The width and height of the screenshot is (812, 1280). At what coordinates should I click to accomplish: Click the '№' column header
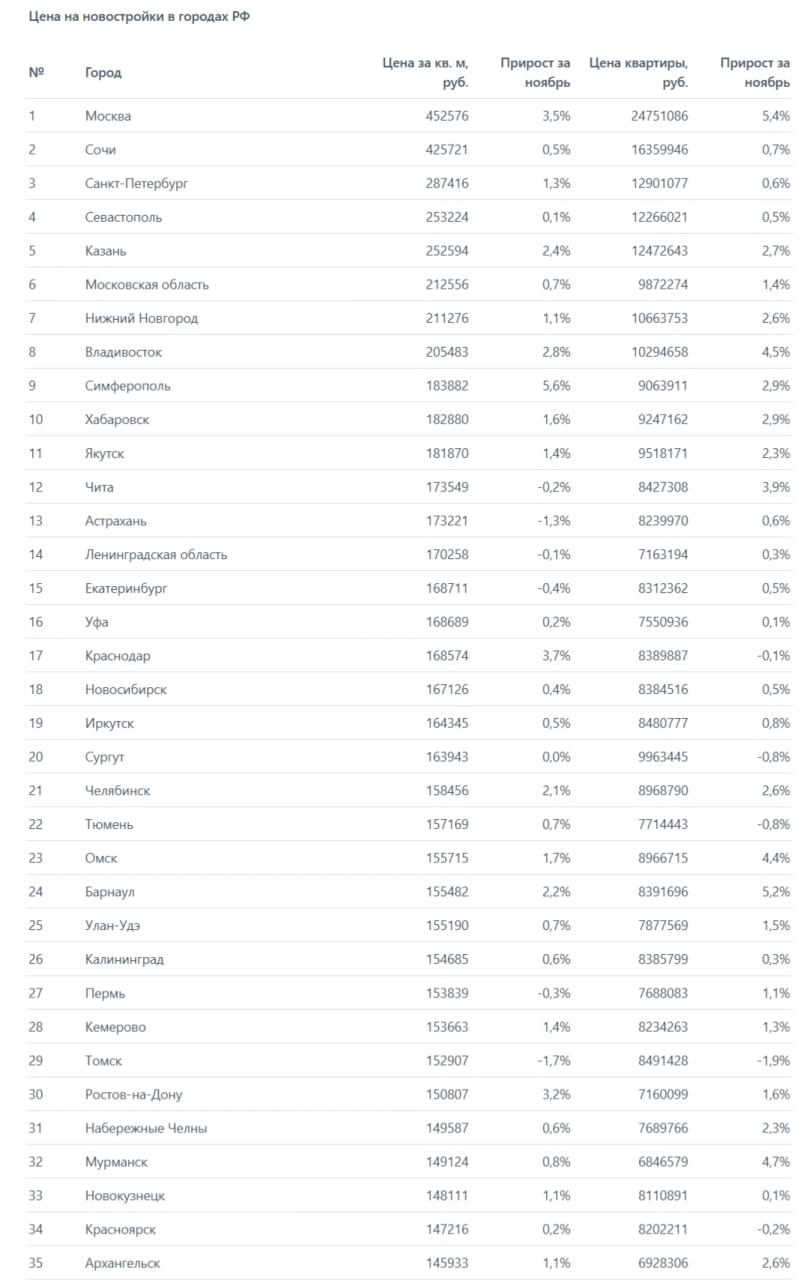(x=36, y=73)
